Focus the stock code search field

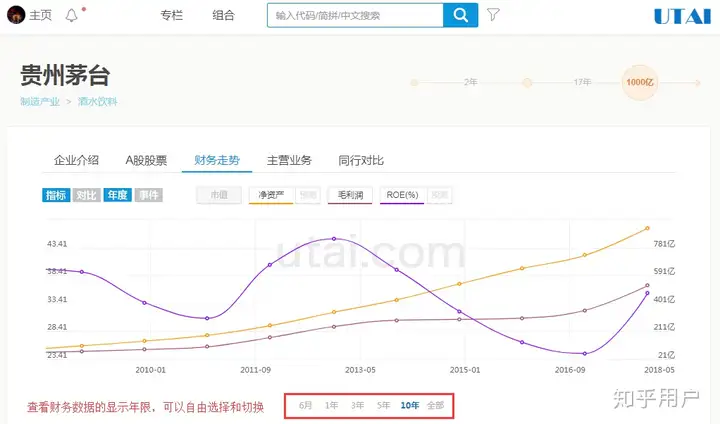(355, 15)
